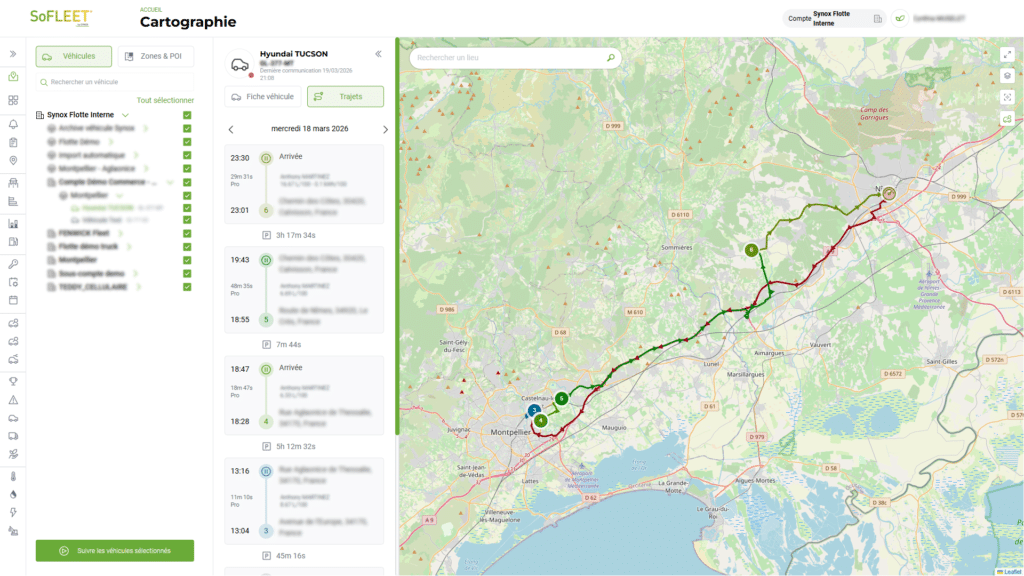
Task: Switch to the Zones & POI tab
Action: click(x=155, y=56)
